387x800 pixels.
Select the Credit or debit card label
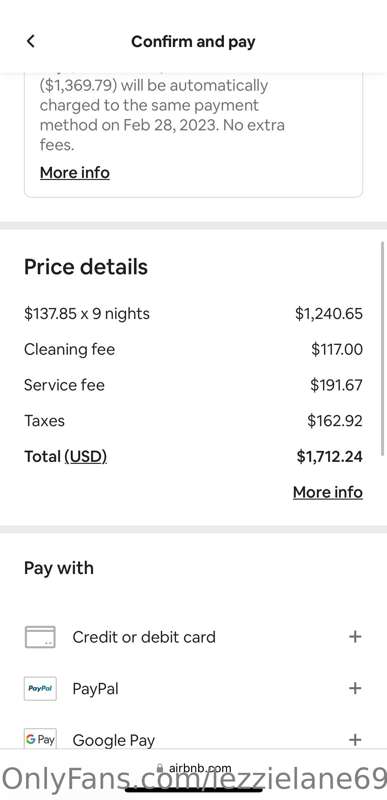[x=144, y=637]
